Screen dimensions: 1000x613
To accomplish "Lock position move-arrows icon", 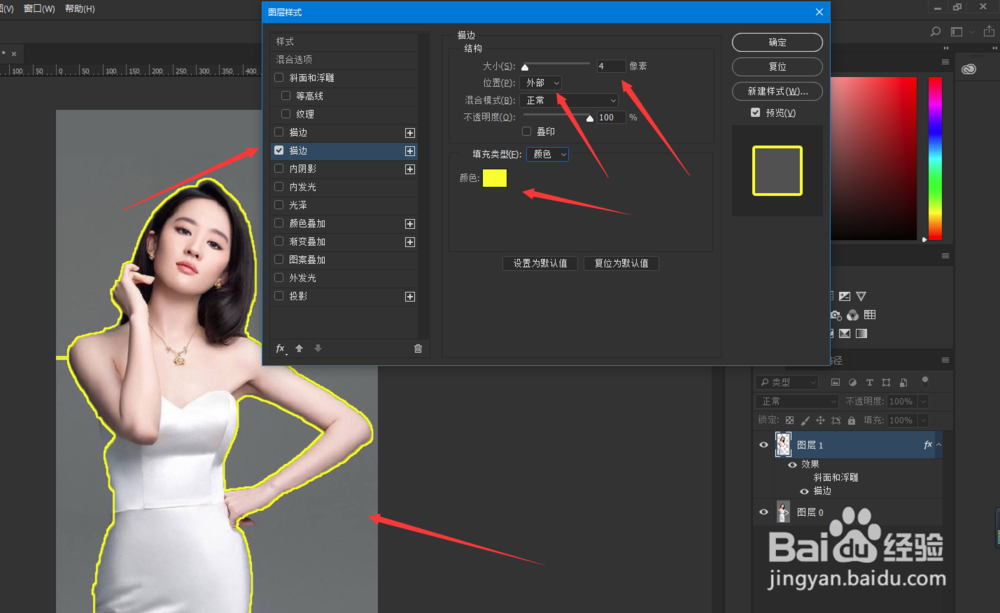I will [821, 420].
